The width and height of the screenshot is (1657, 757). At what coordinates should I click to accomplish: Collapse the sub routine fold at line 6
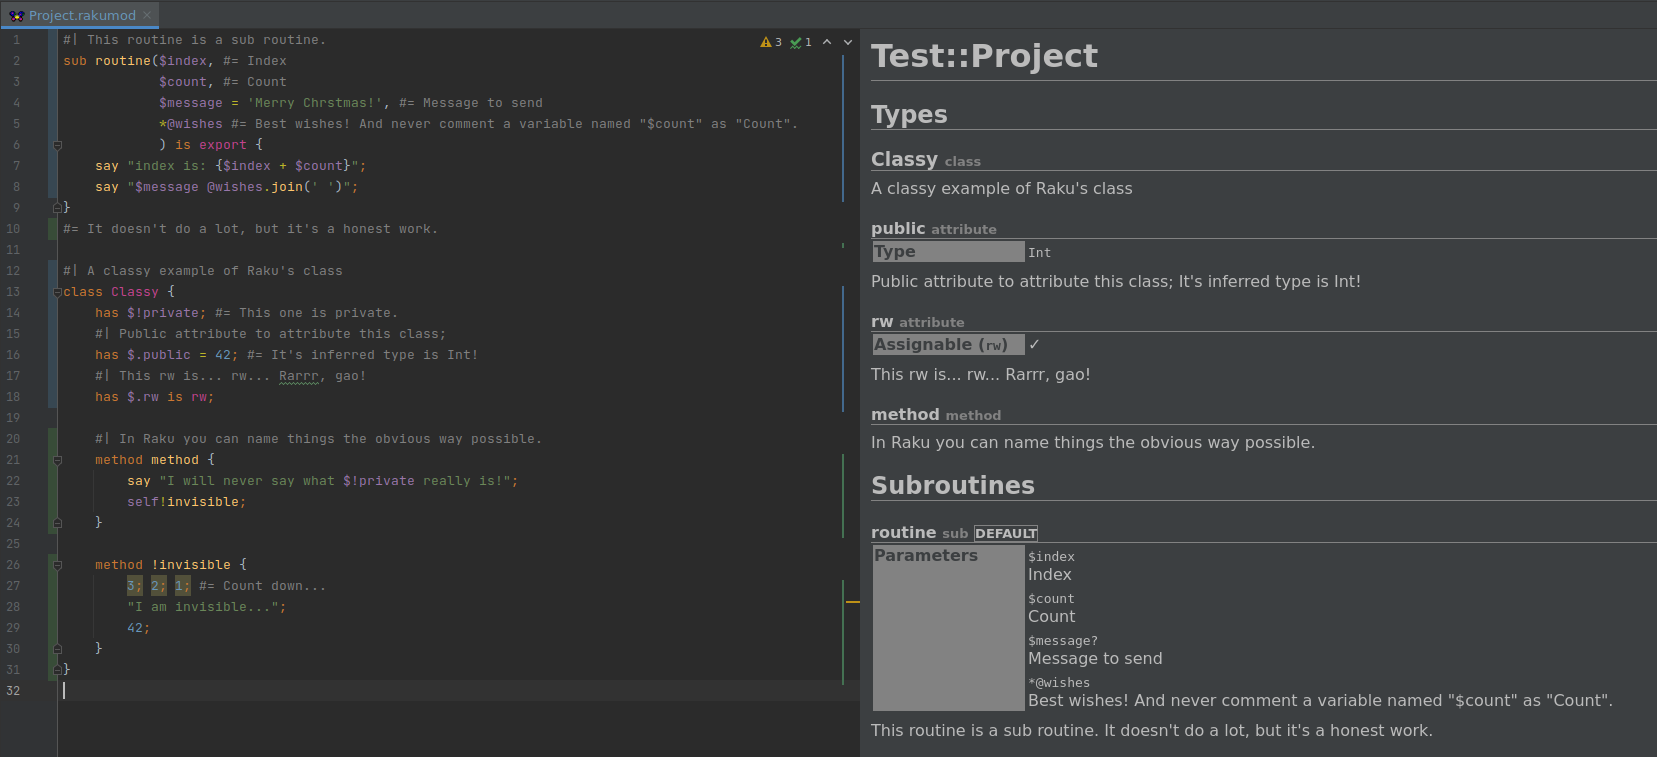(x=57, y=145)
